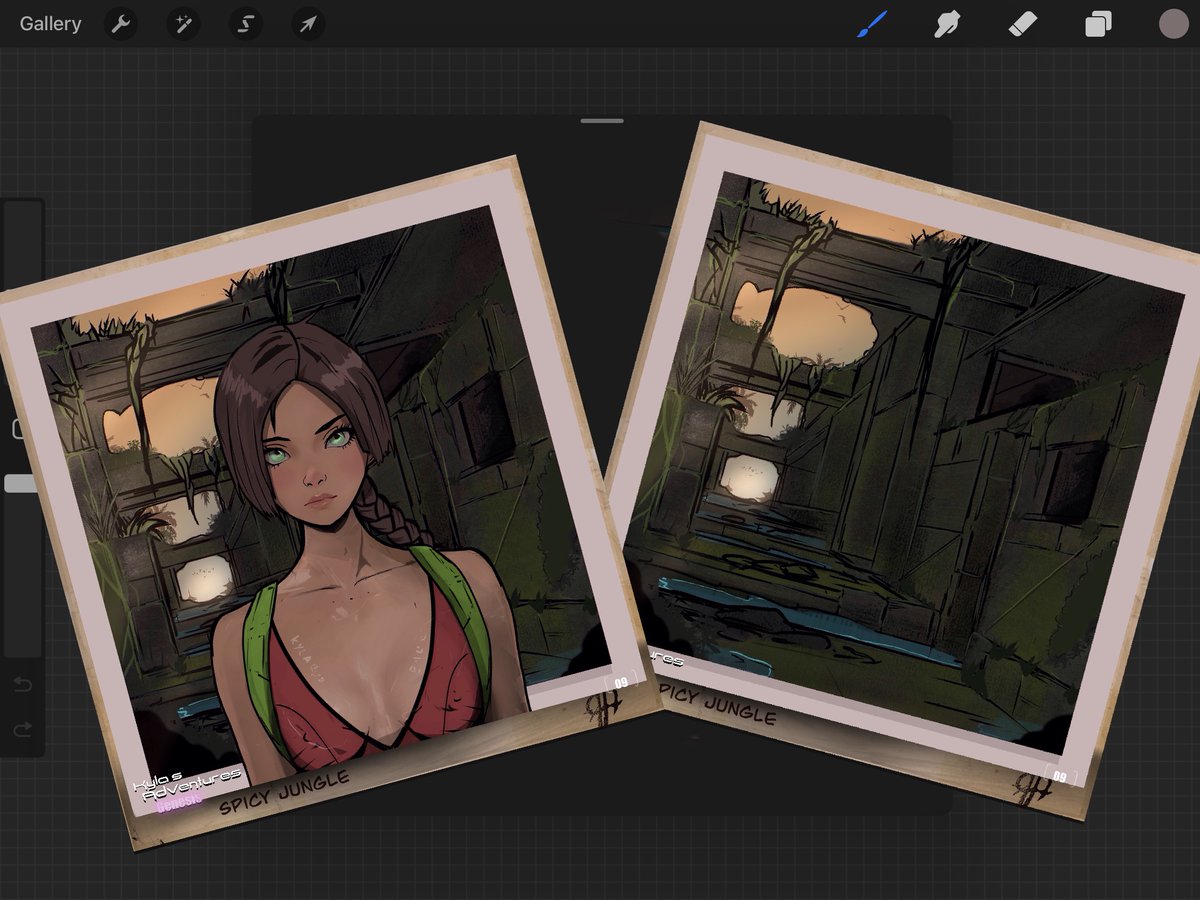Select the Eraser tool
Viewport: 1200px width, 900px height.
click(1023, 23)
